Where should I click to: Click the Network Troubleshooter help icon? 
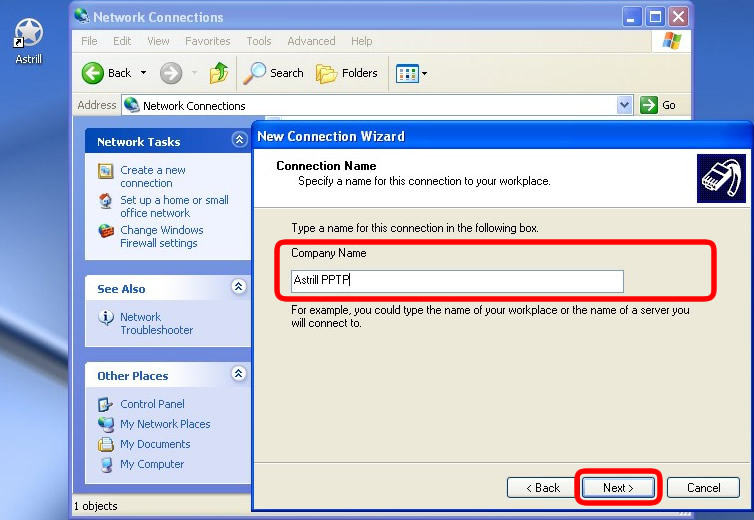pos(106,317)
